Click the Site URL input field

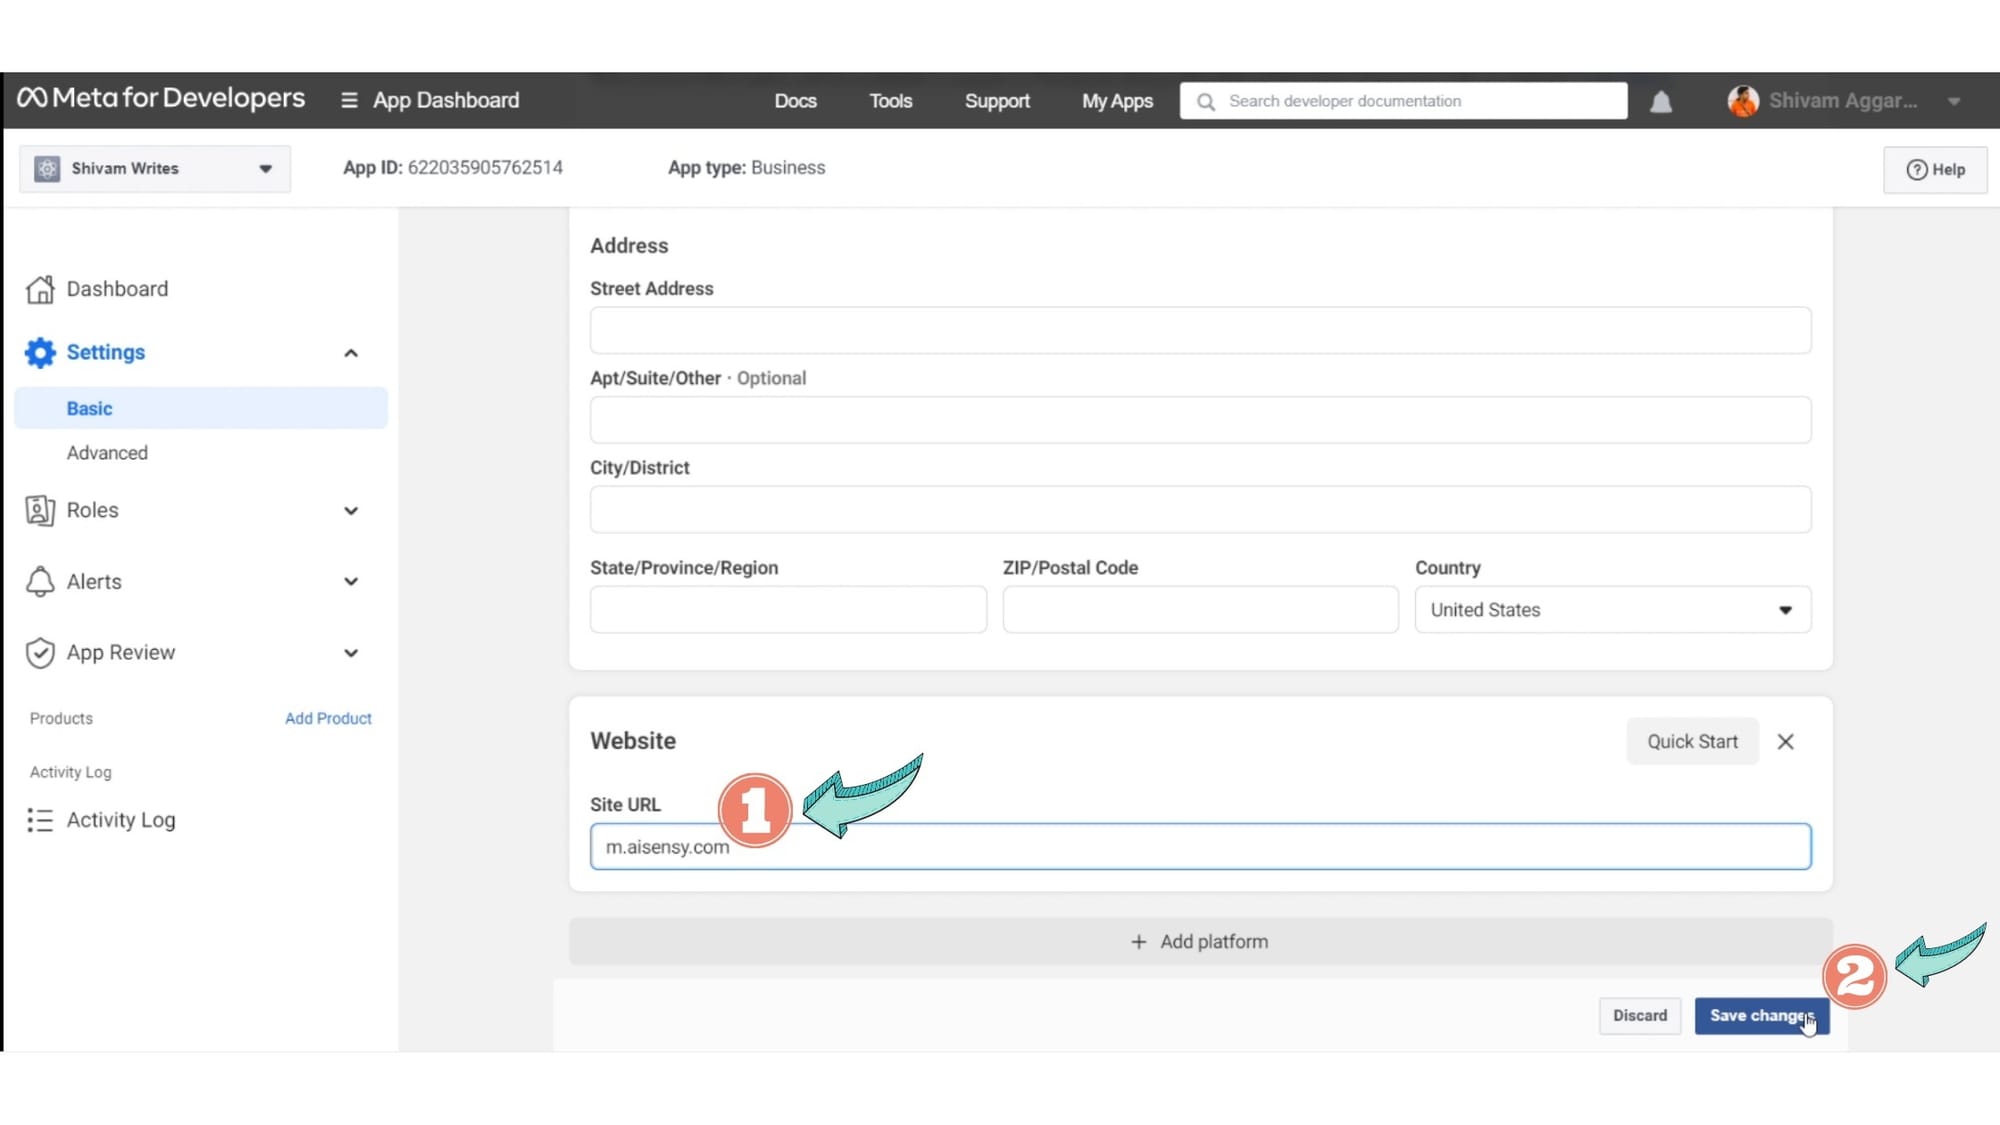[1199, 846]
